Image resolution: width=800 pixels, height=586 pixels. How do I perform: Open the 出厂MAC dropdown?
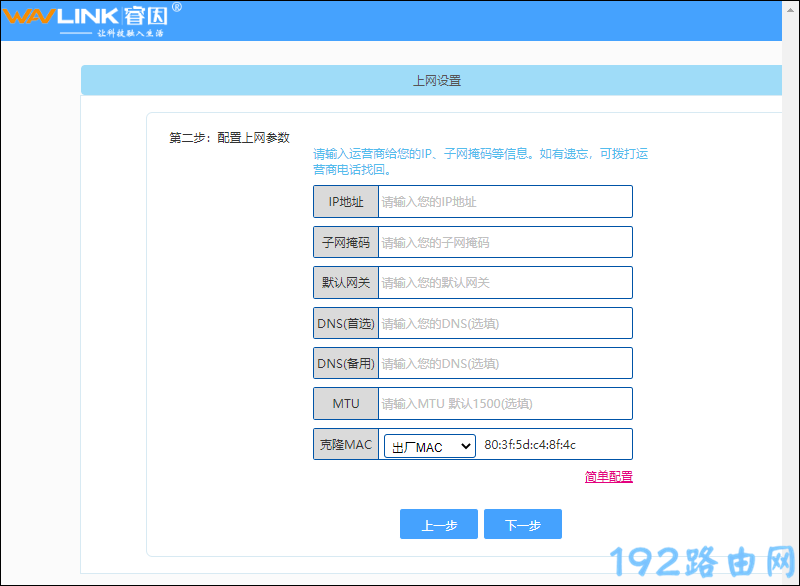click(429, 447)
